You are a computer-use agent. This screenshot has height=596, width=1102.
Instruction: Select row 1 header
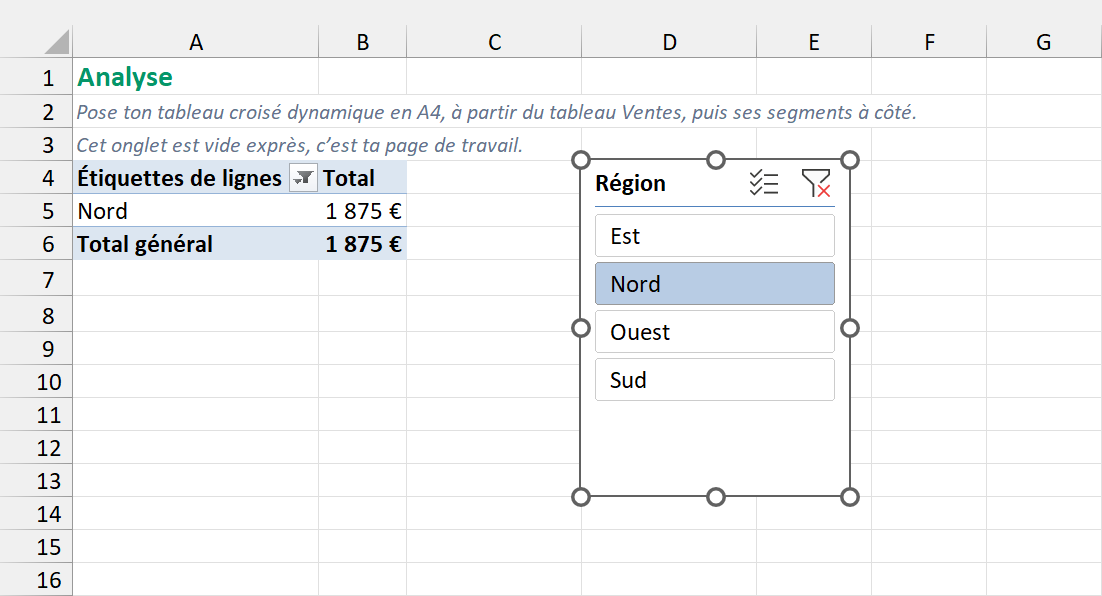36,77
